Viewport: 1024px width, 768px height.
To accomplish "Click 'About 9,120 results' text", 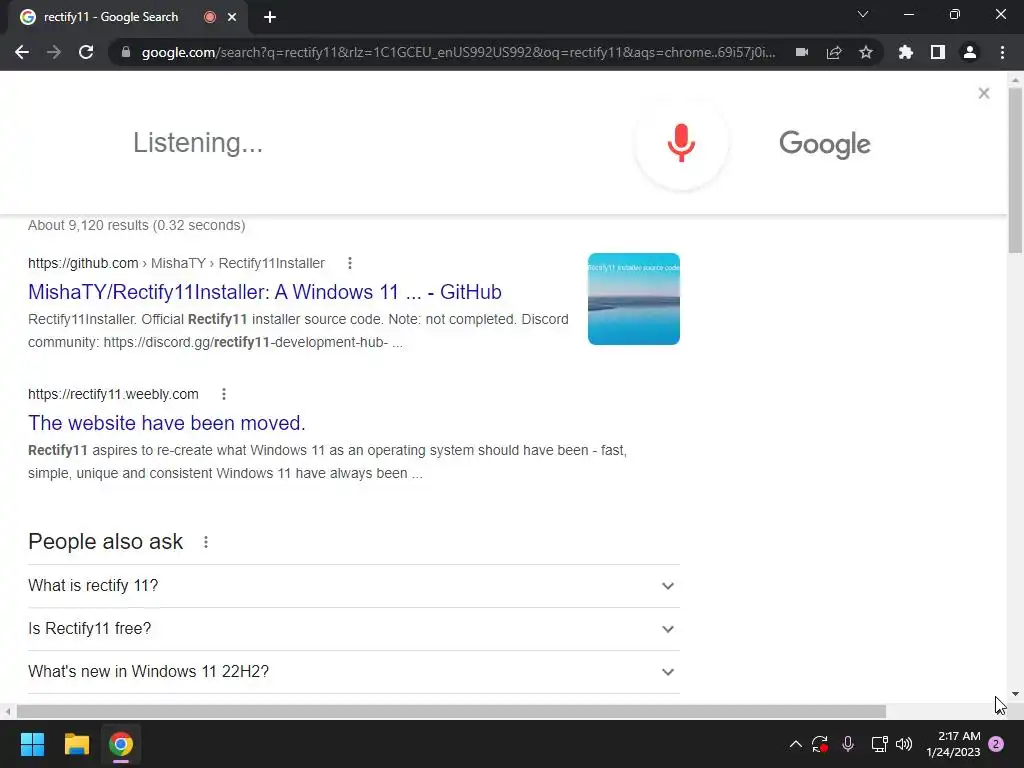I will pyautogui.click(x=136, y=225).
